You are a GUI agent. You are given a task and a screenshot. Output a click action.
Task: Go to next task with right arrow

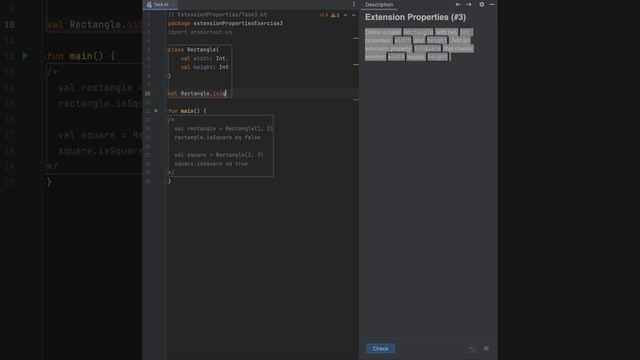[469, 4]
